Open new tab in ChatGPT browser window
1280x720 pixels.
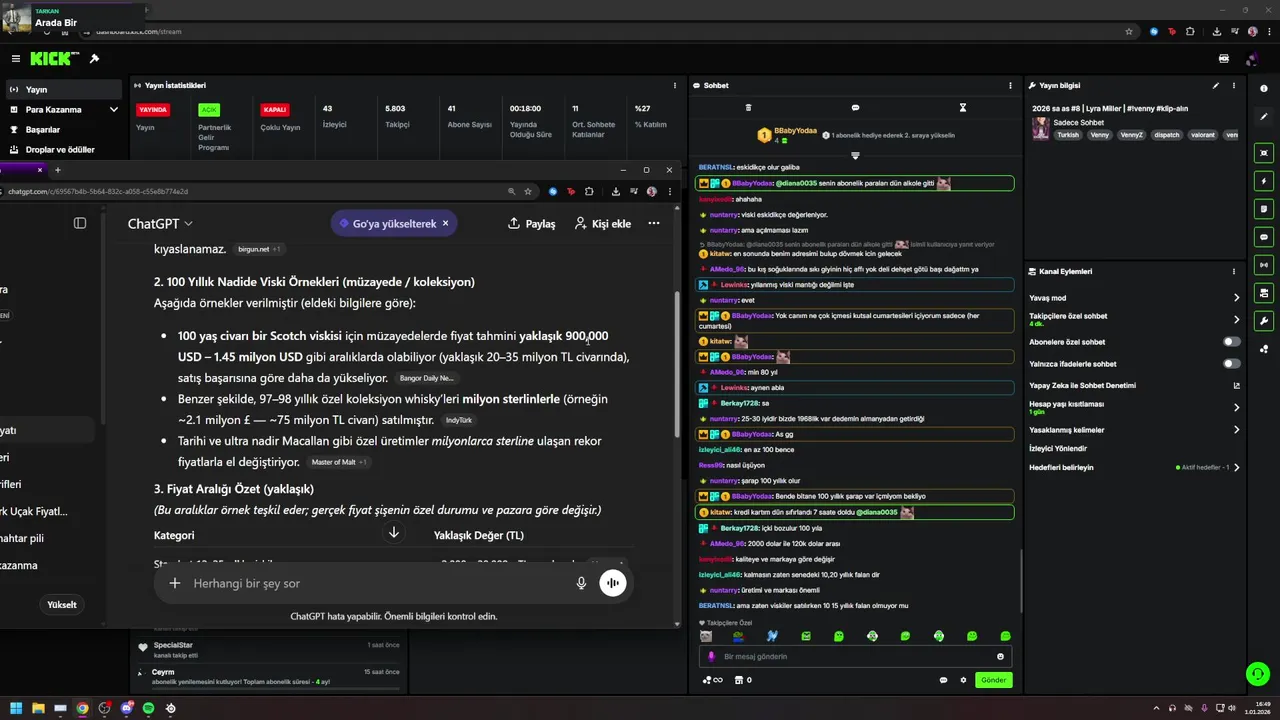pyautogui.click(x=57, y=170)
